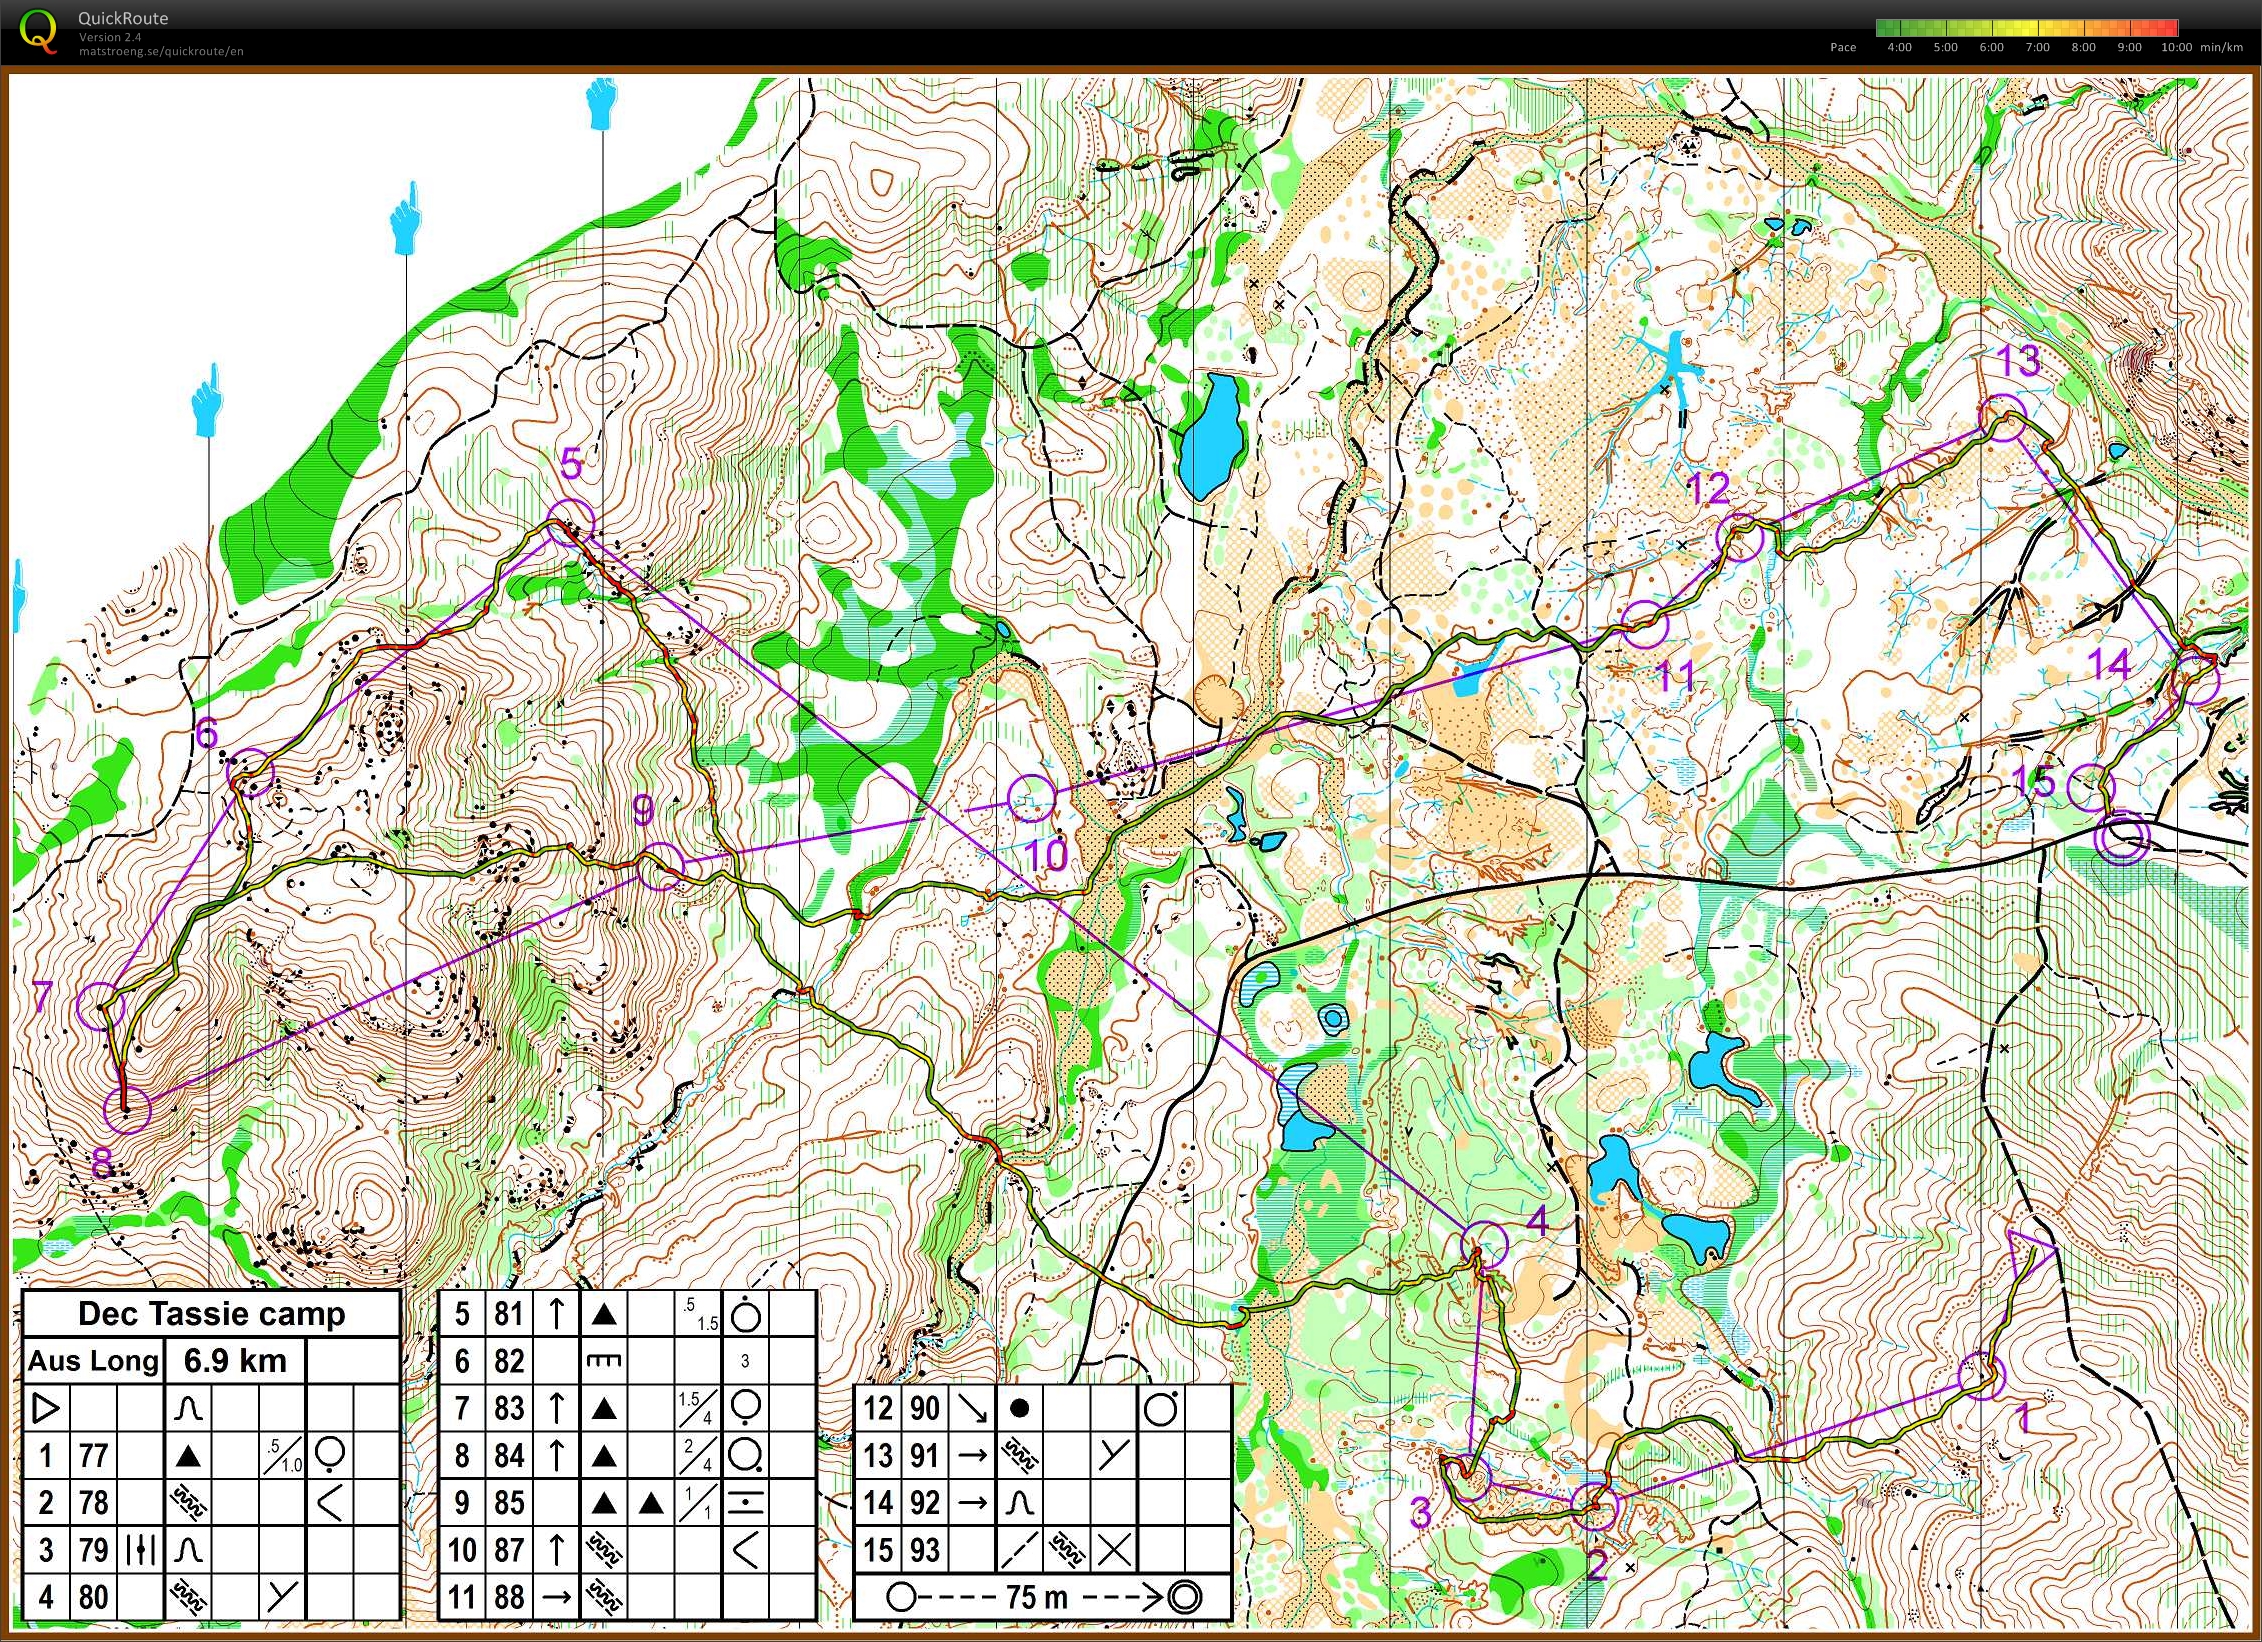Click the topmost blue pointing-hand marker
The image size is (2262, 1642).
pos(601,105)
